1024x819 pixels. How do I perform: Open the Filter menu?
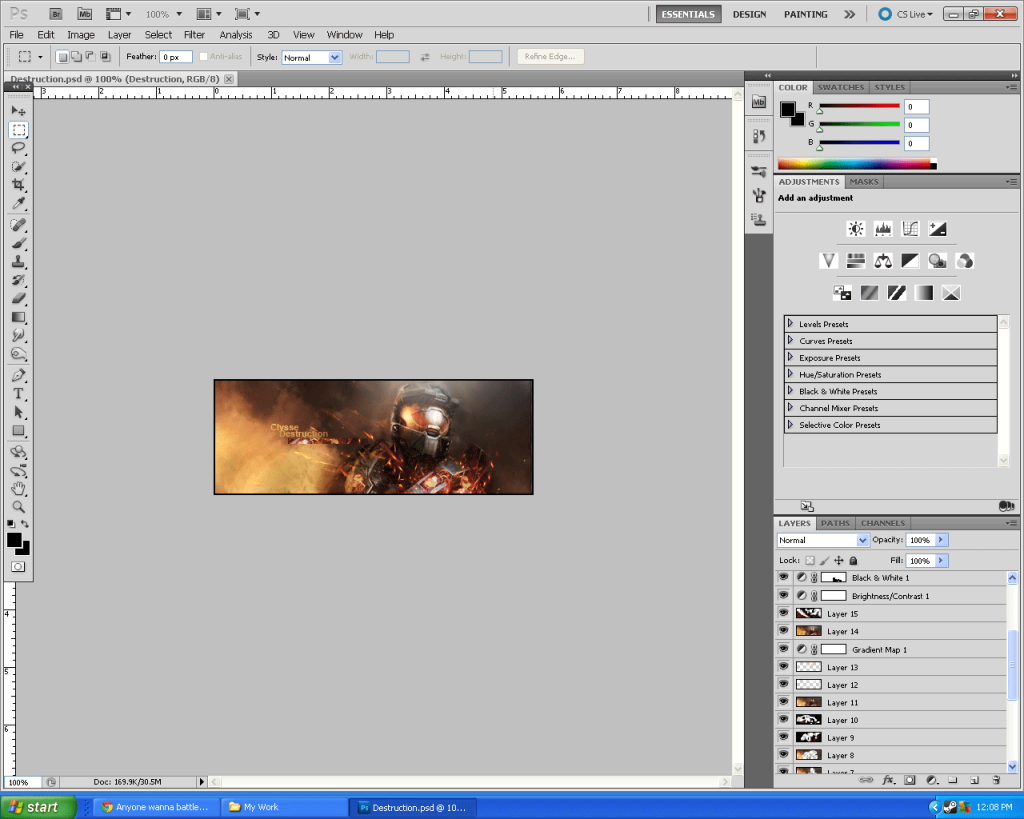coord(194,35)
